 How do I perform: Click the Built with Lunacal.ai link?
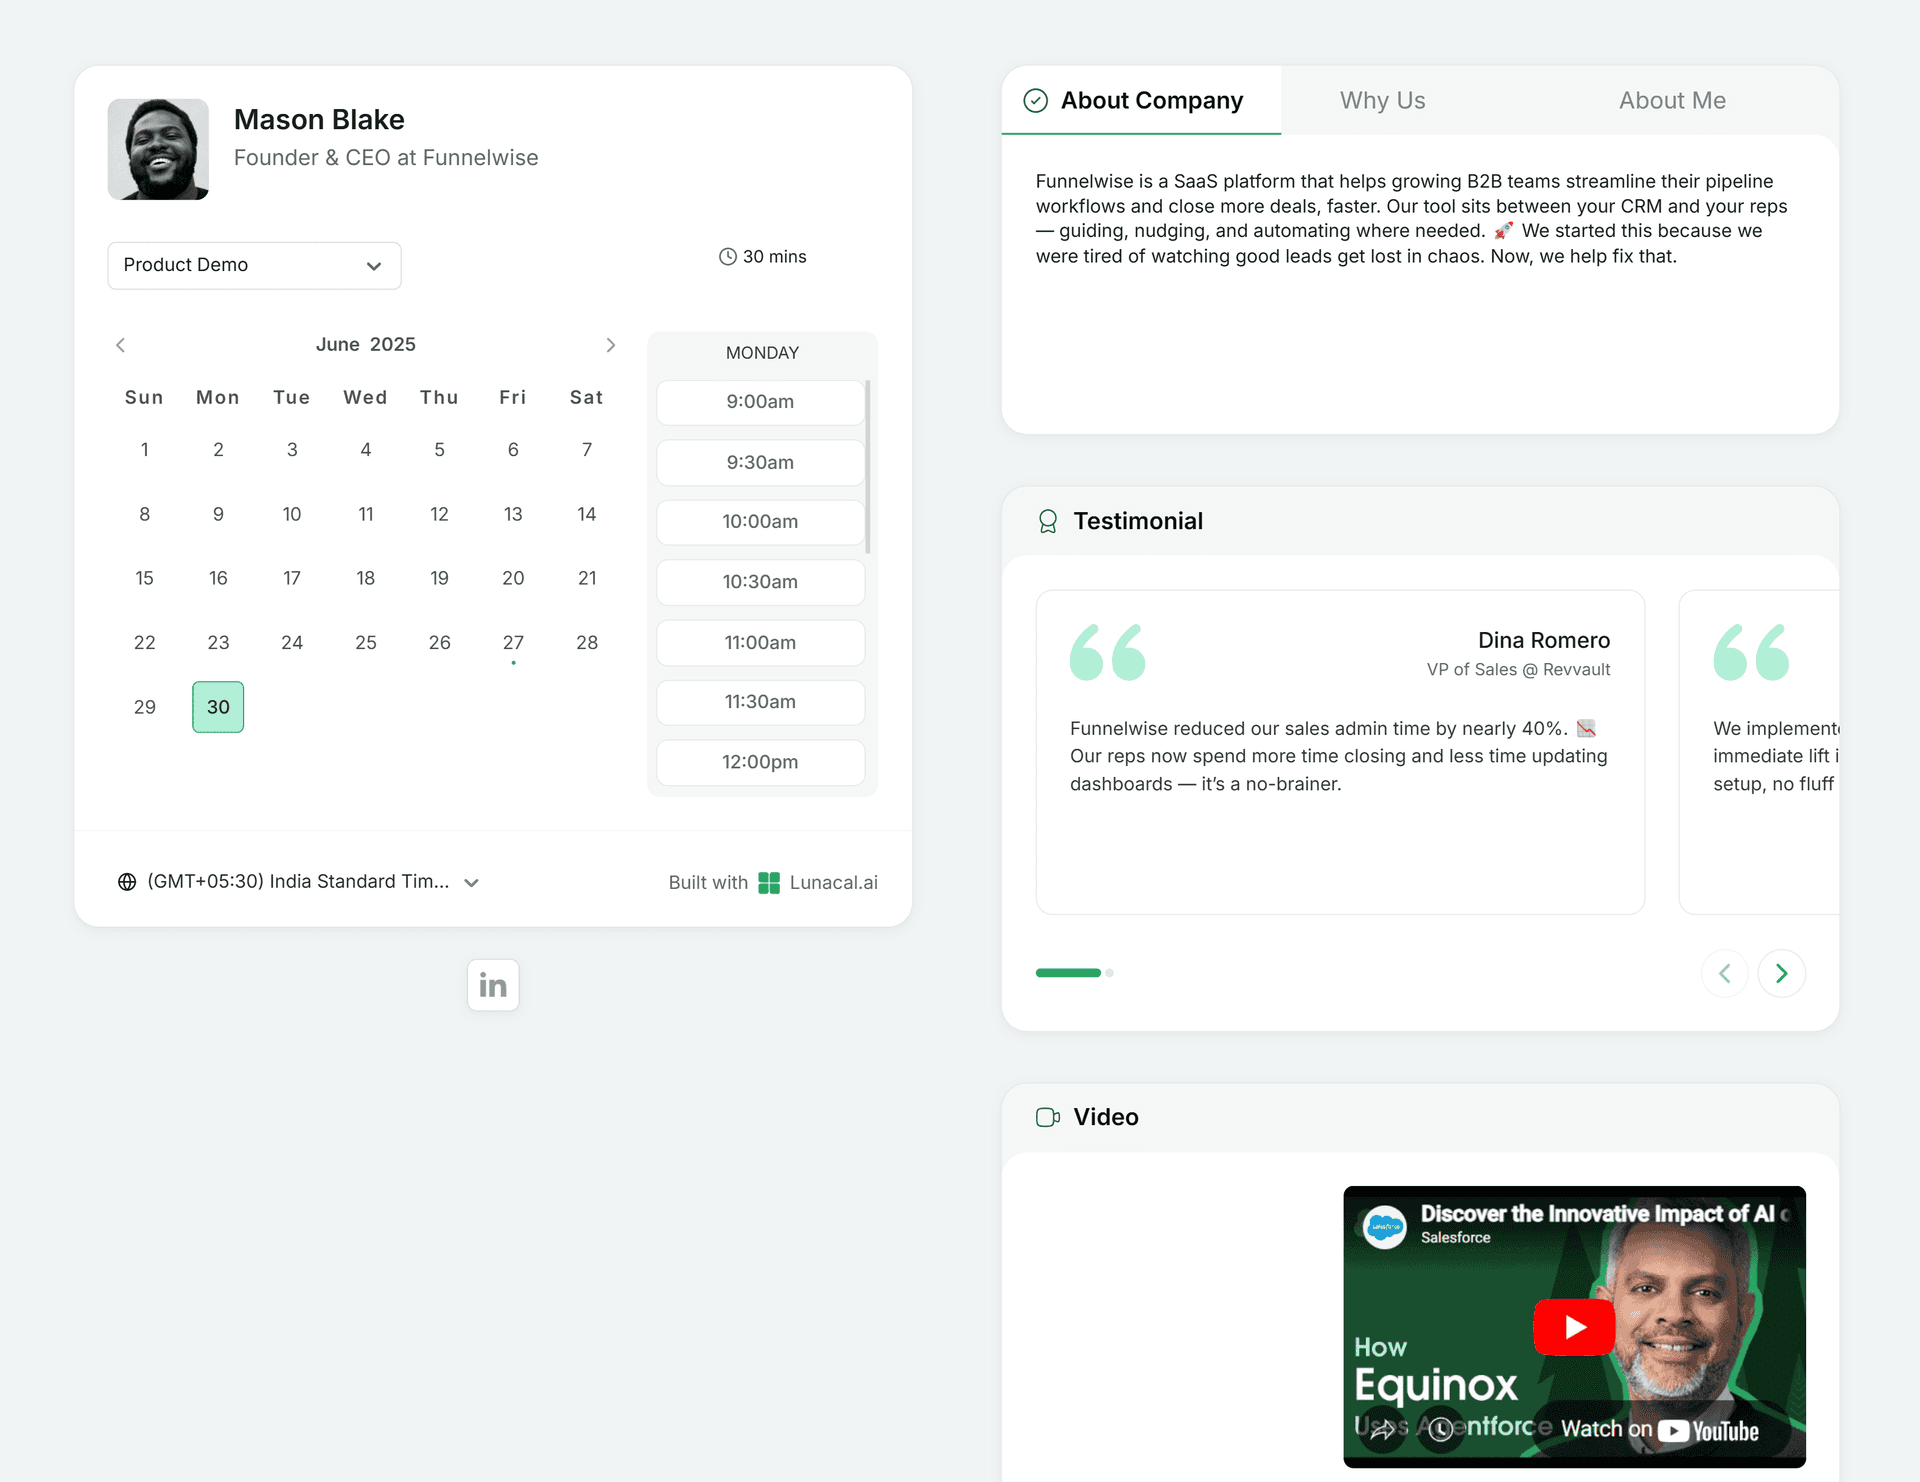coord(773,883)
